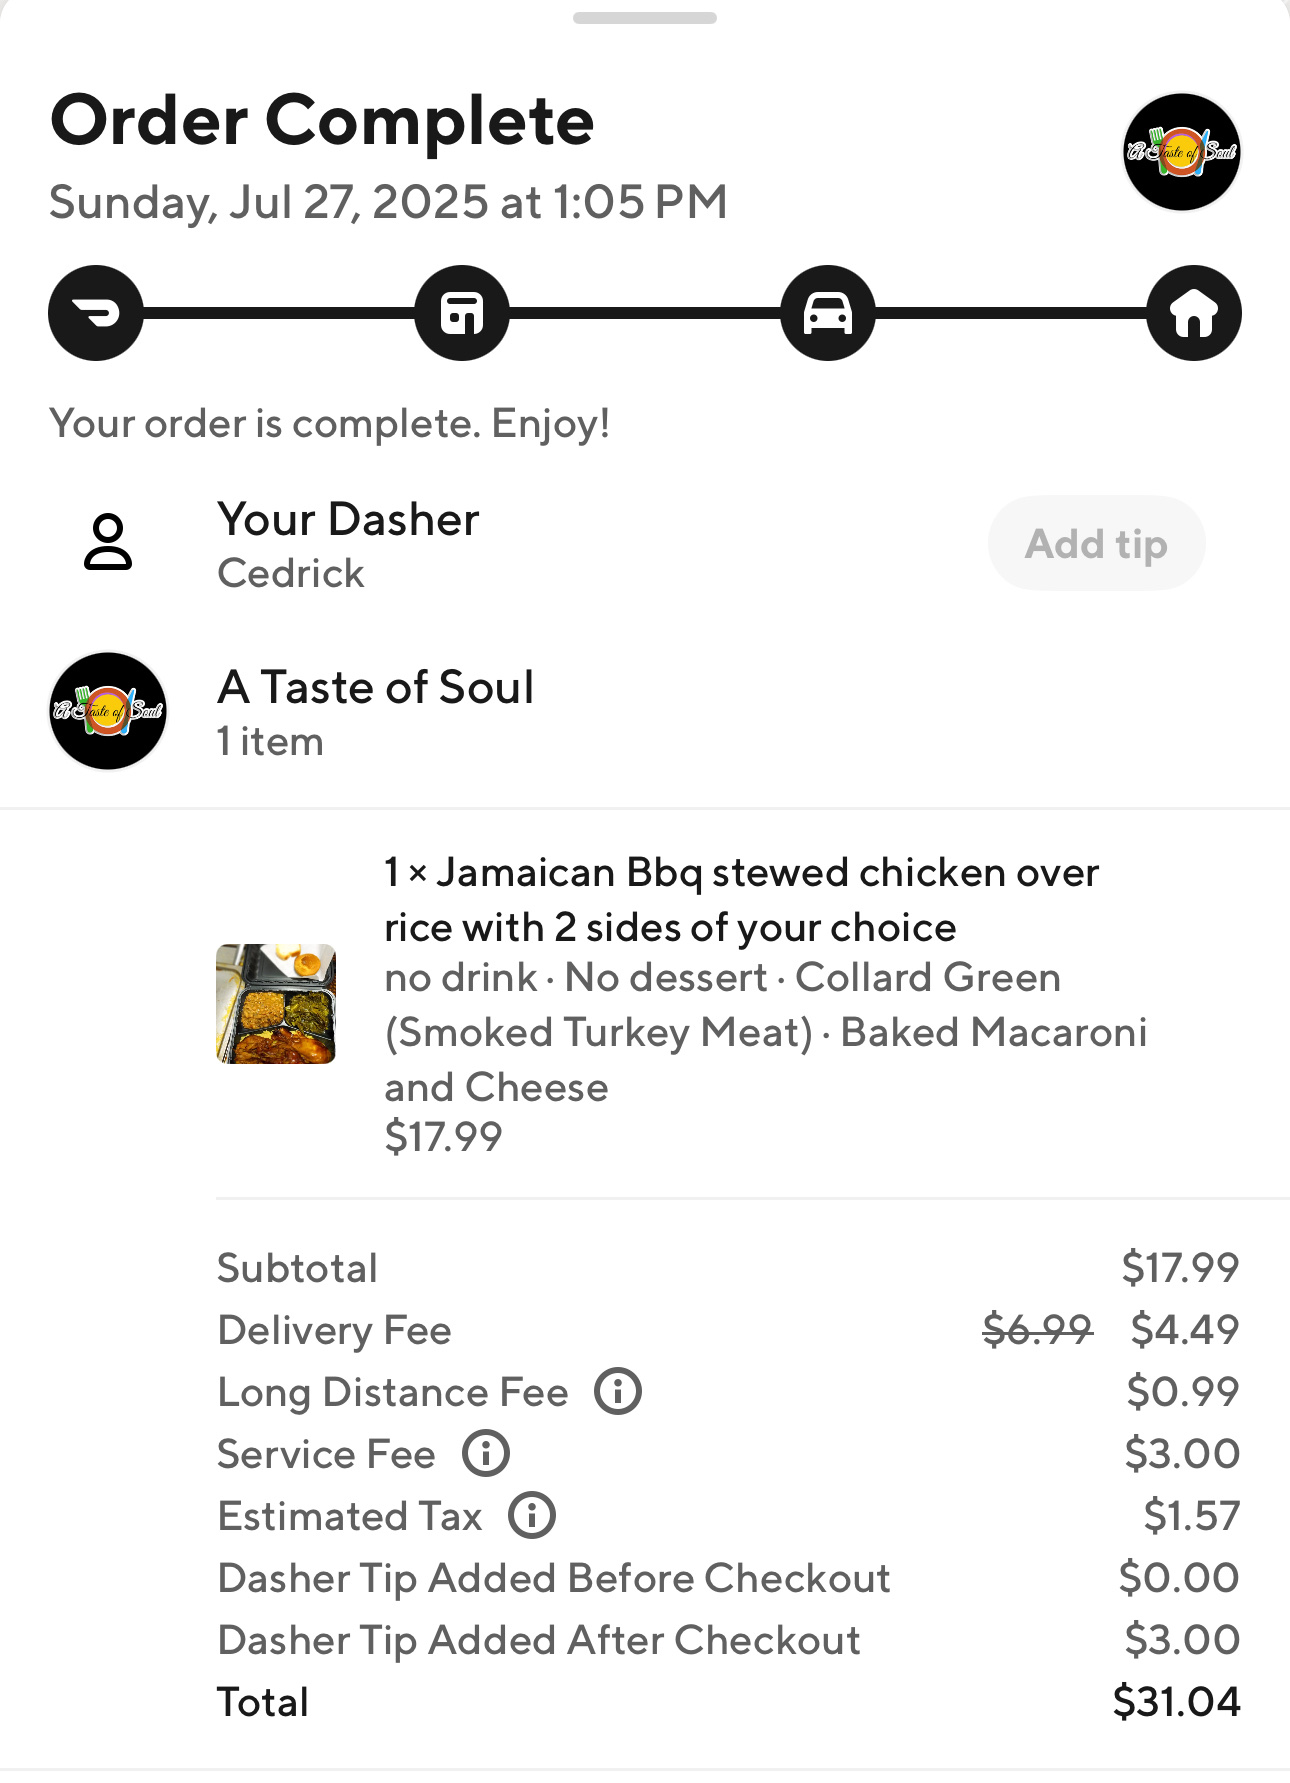
Task: Show Long Distance Fee info icon
Action: point(618,1391)
